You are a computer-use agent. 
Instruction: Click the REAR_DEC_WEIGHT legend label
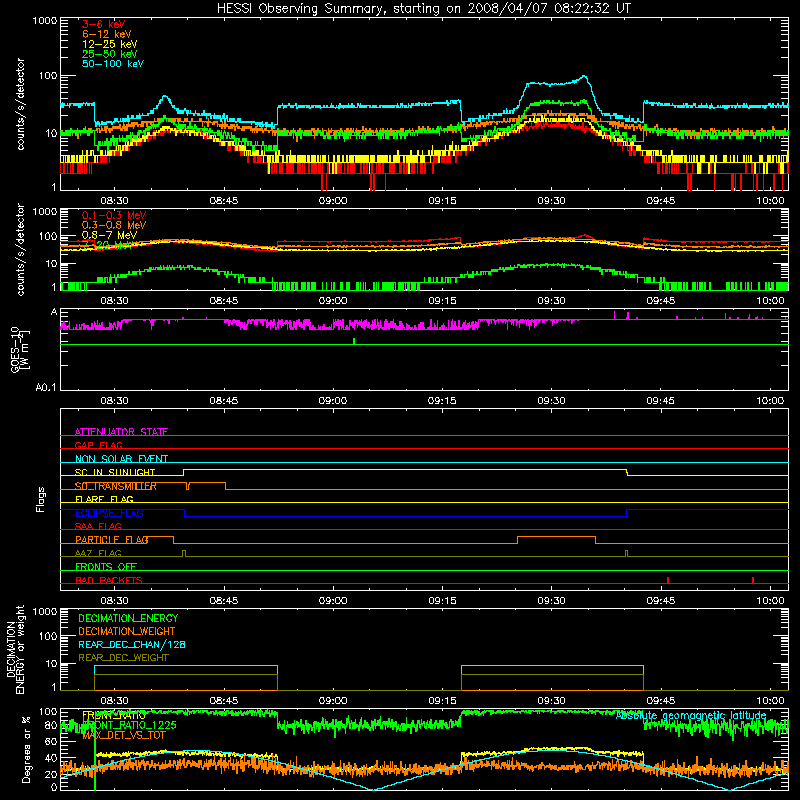click(x=123, y=658)
